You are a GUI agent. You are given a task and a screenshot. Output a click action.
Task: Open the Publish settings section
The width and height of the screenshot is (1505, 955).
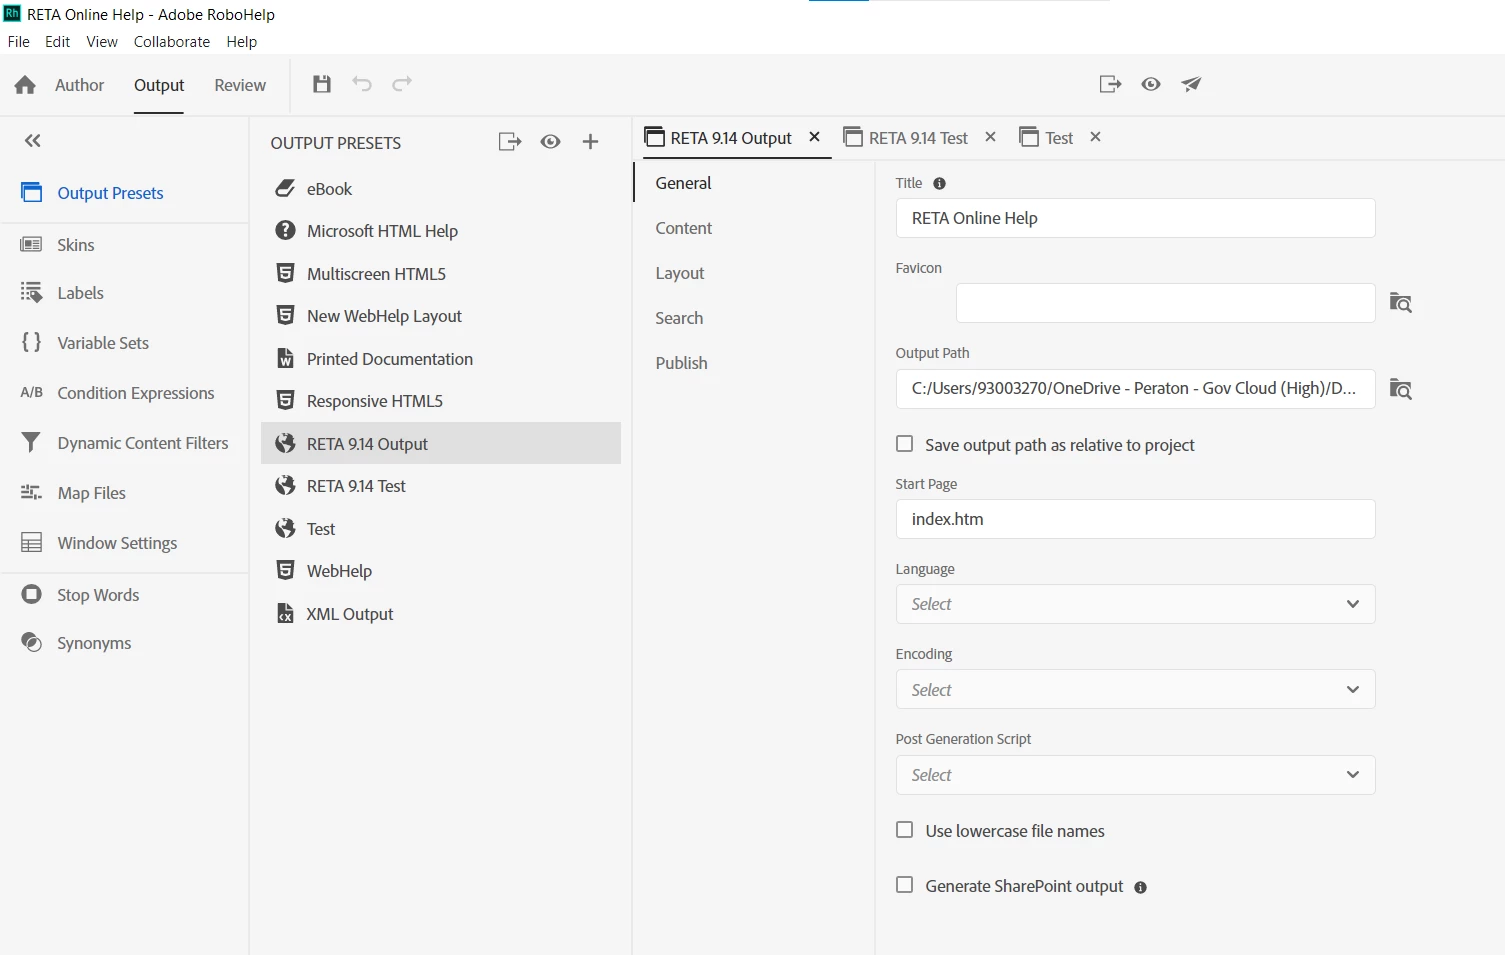[681, 363]
